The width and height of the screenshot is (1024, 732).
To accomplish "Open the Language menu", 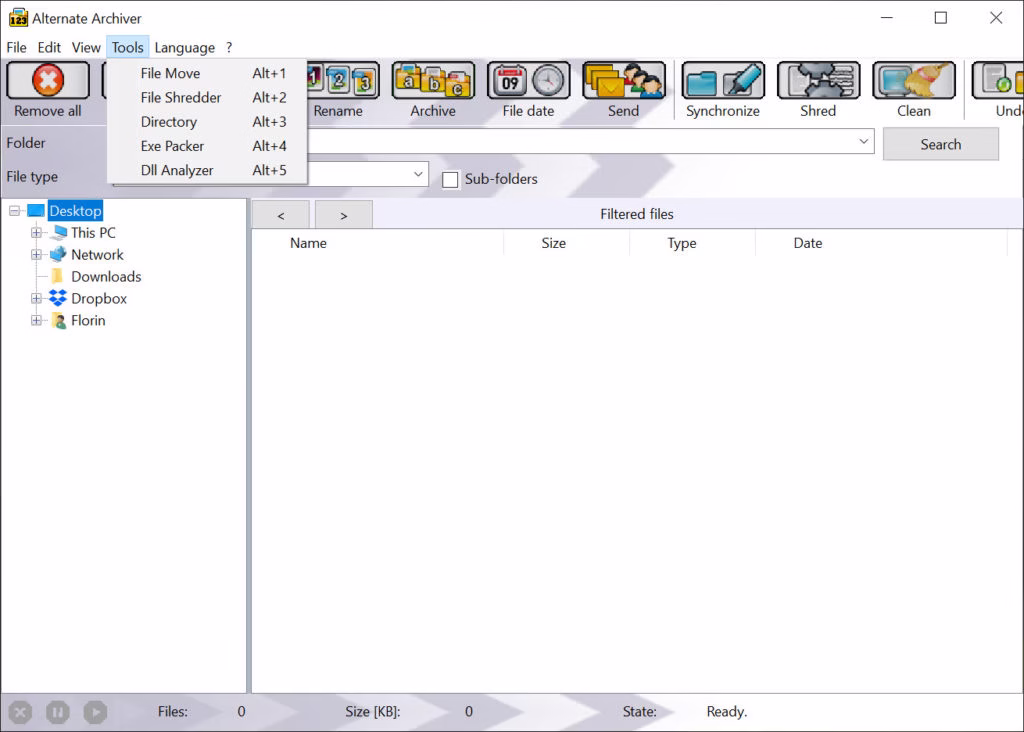I will (x=184, y=47).
